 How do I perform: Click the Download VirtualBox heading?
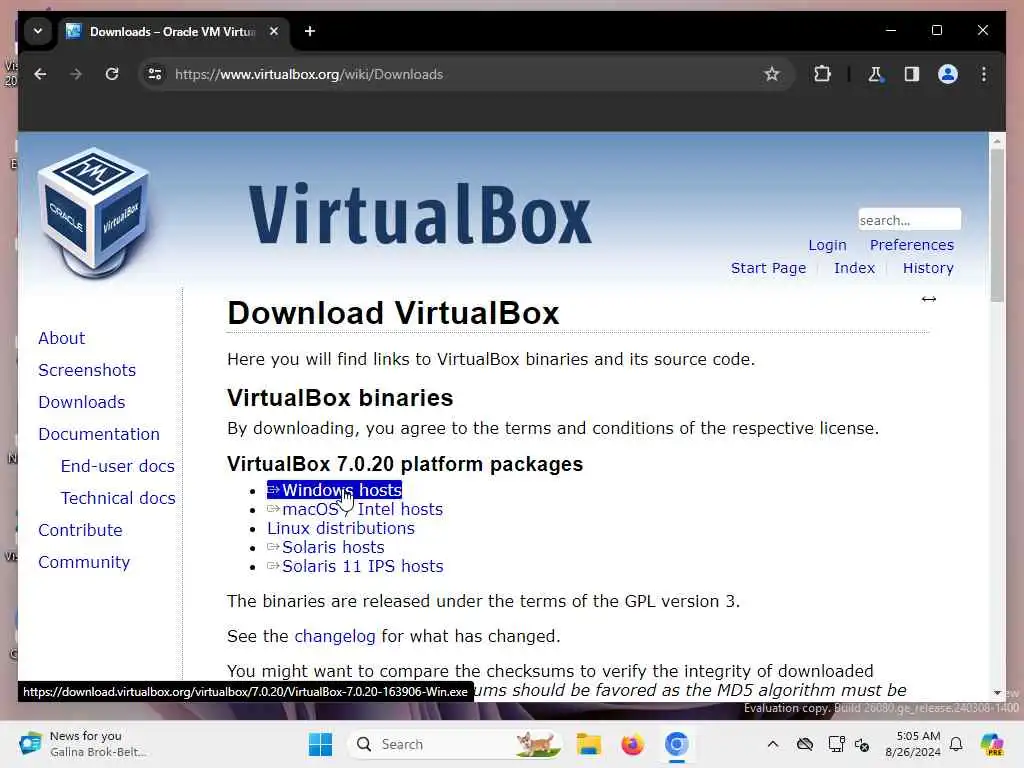point(393,313)
